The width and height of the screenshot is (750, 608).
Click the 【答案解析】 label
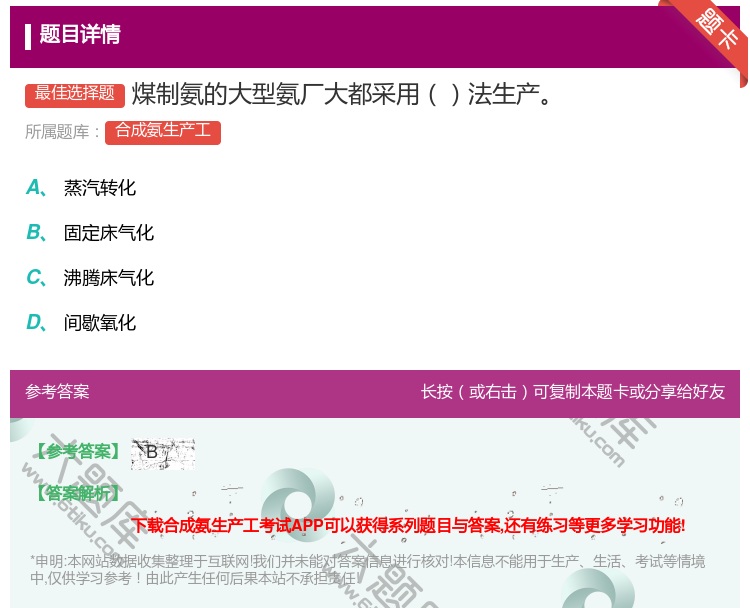(78, 493)
